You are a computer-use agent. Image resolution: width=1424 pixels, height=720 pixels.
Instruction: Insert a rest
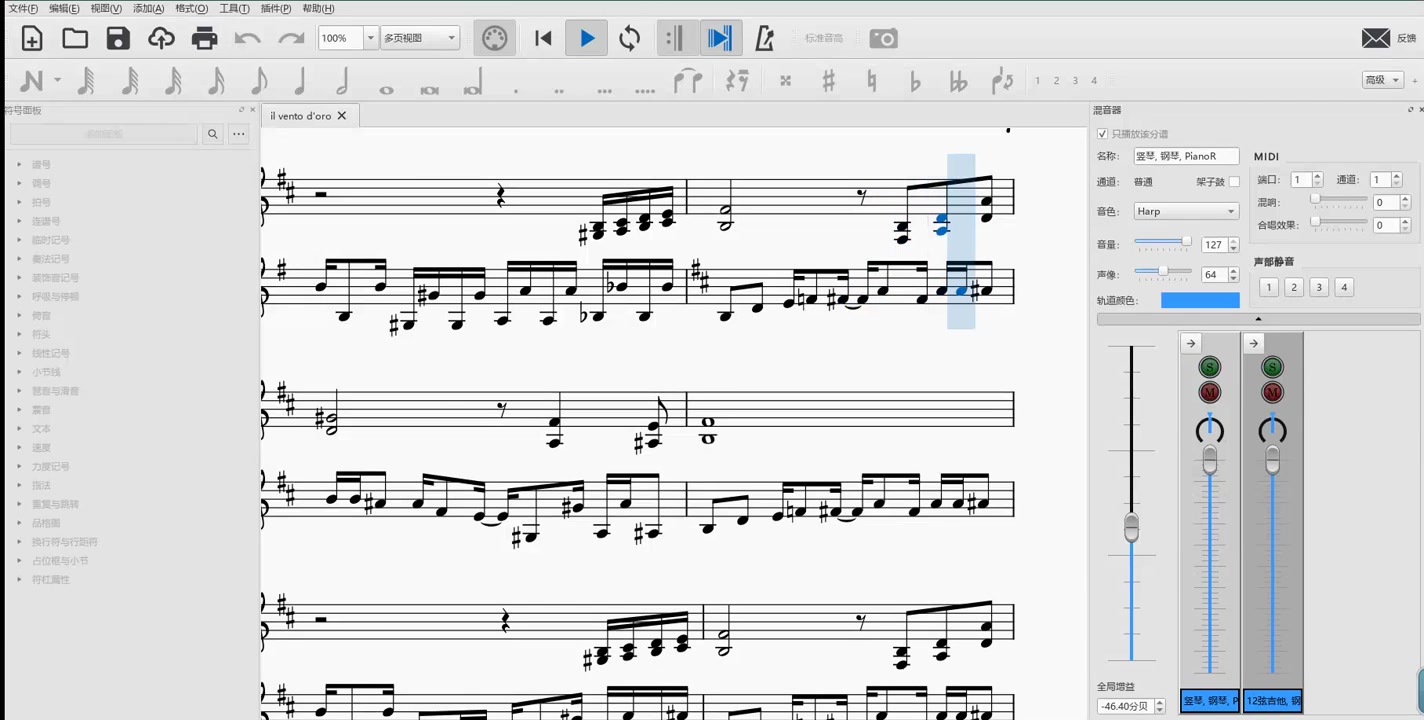coord(738,81)
